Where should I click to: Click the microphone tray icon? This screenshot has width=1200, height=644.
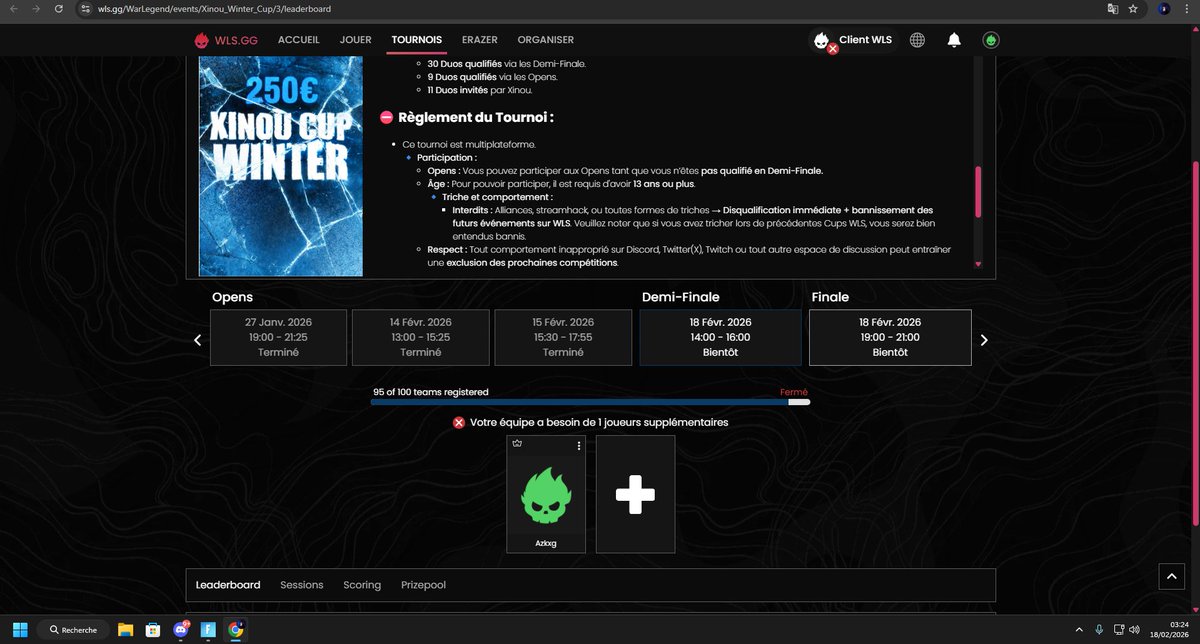point(1099,629)
